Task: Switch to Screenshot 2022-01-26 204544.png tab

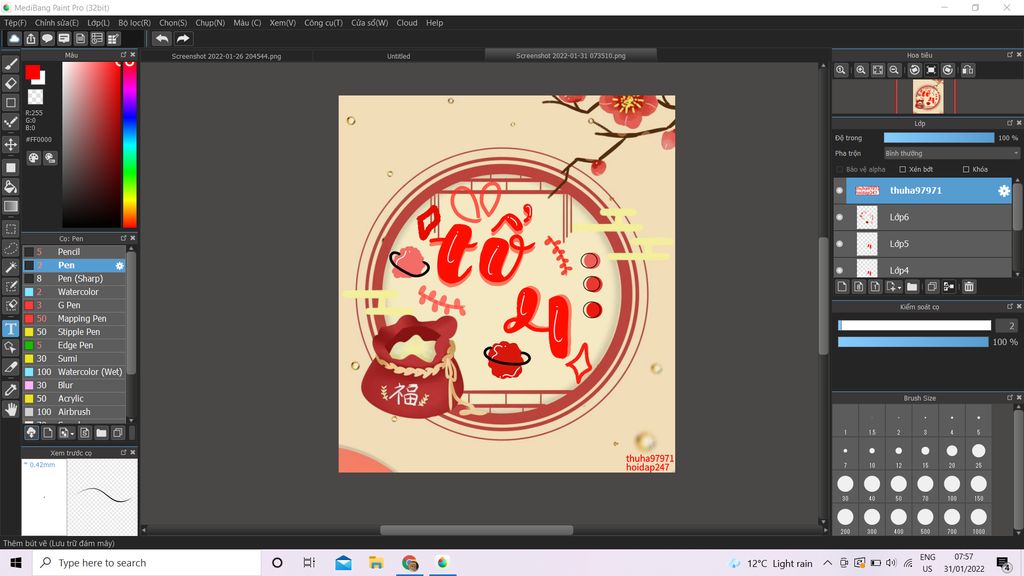Action: point(227,56)
